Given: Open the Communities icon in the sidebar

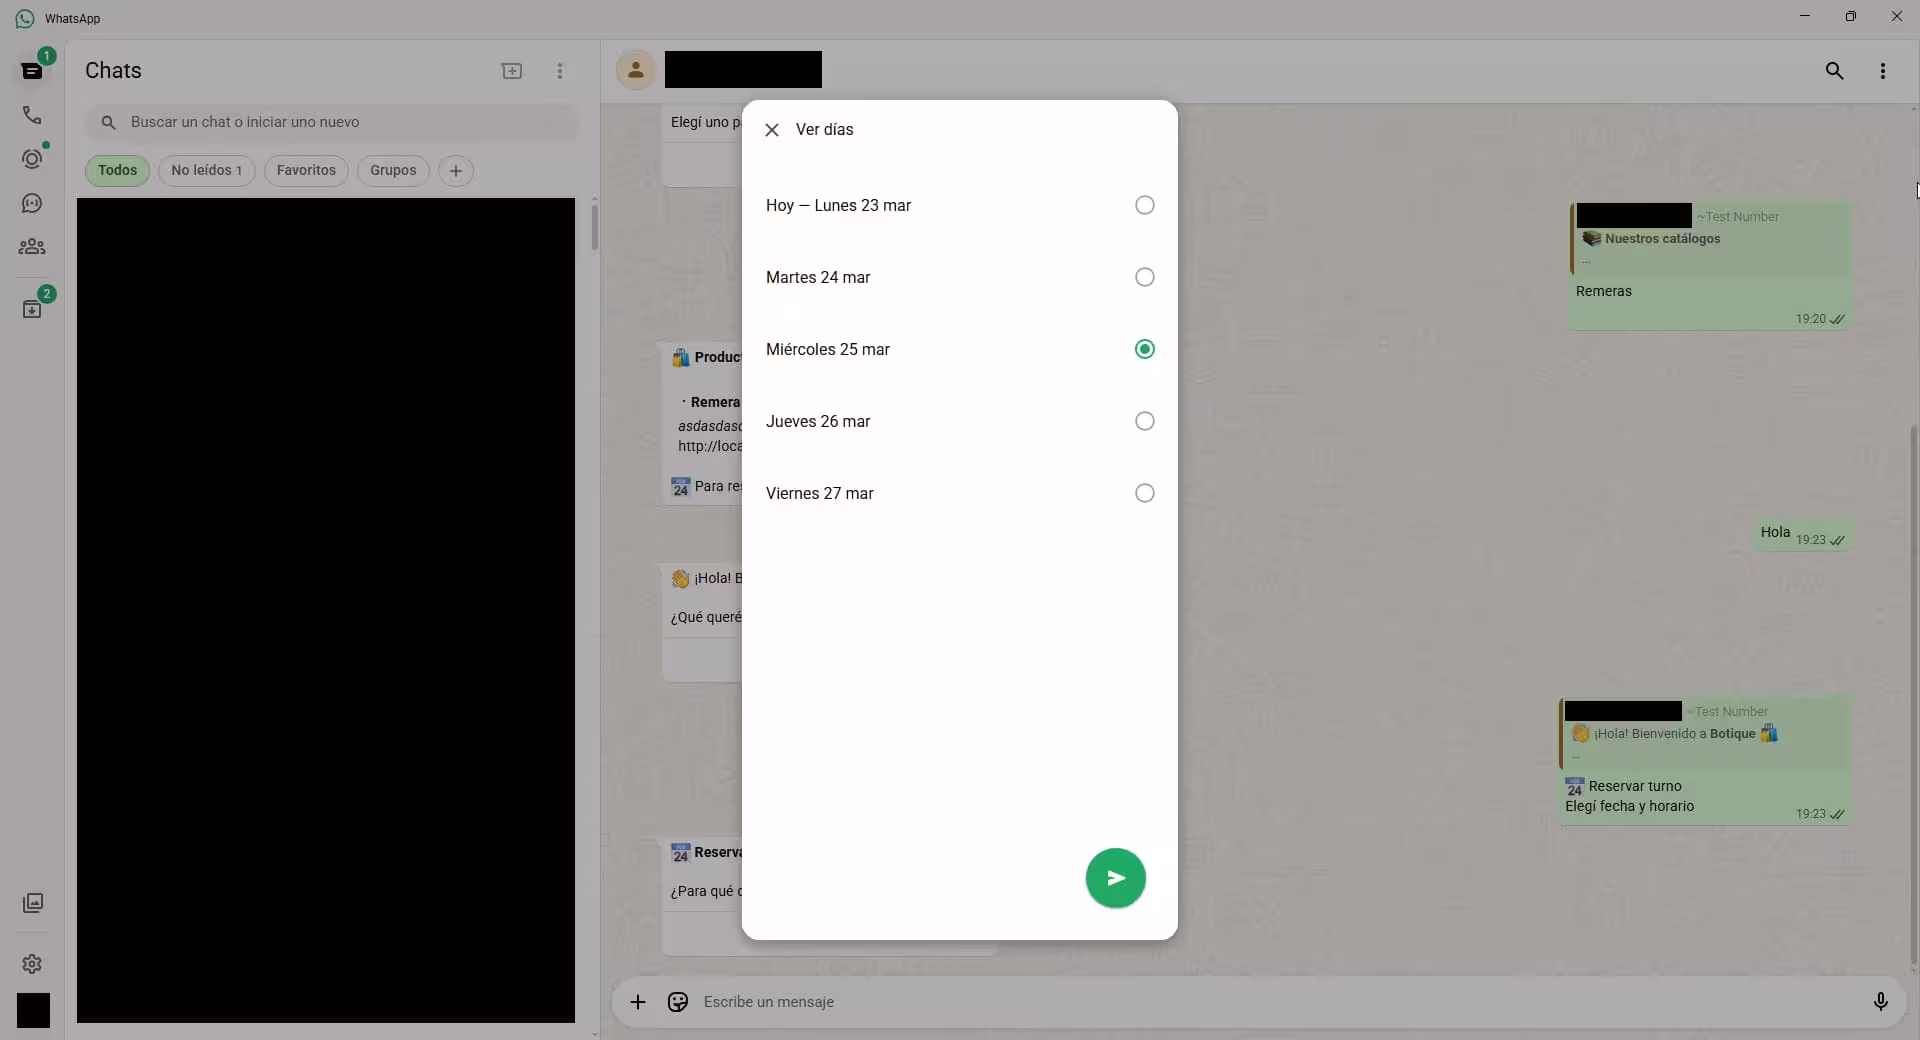Looking at the screenshot, I should coord(32,246).
